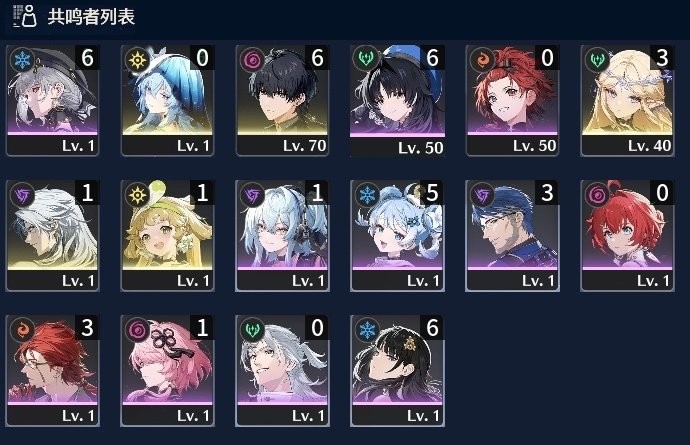Click the 共鸣者列表 header title
The width and height of the screenshot is (690, 445).
tap(91, 17)
